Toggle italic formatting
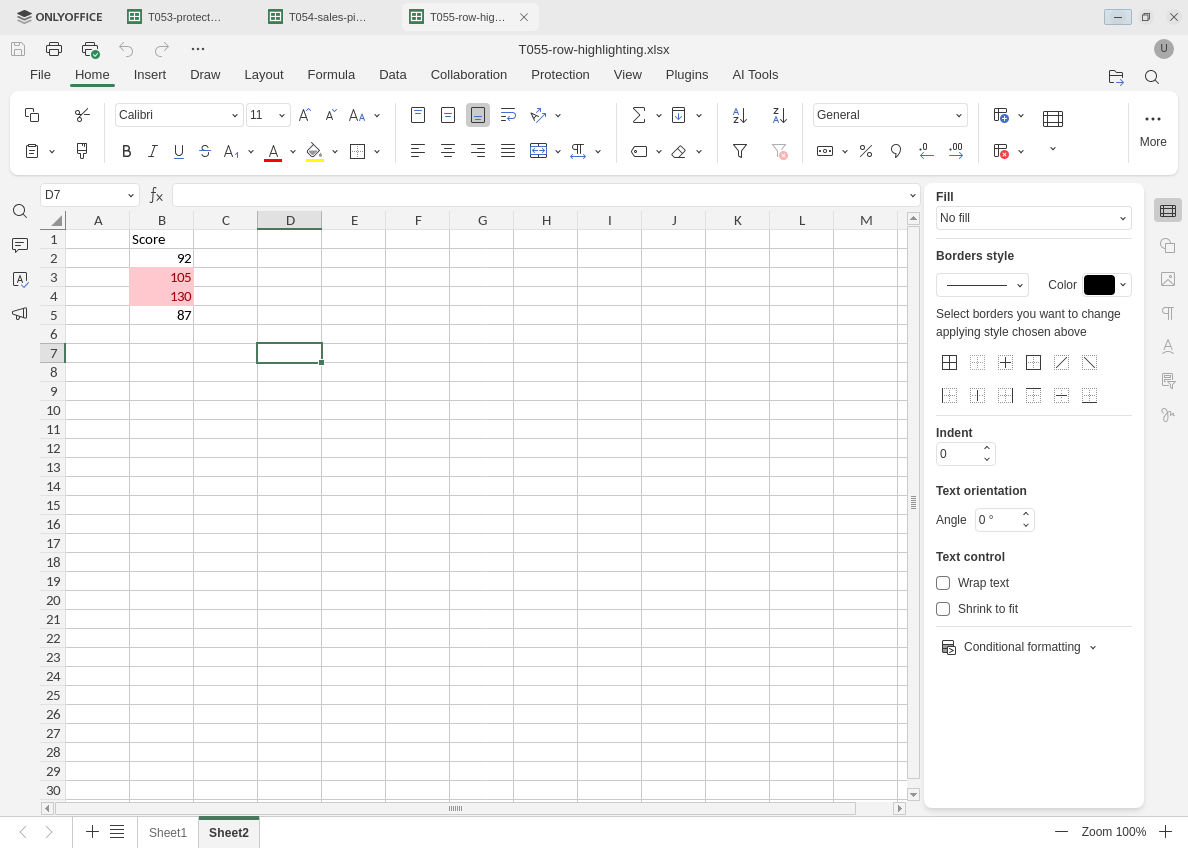 [152, 151]
